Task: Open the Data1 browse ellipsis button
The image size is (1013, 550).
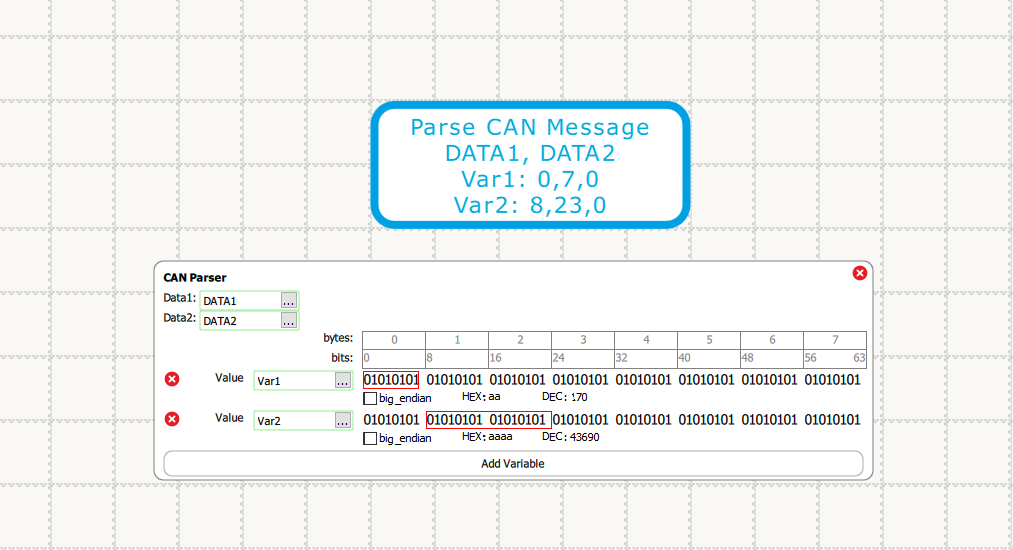Action: (x=289, y=300)
